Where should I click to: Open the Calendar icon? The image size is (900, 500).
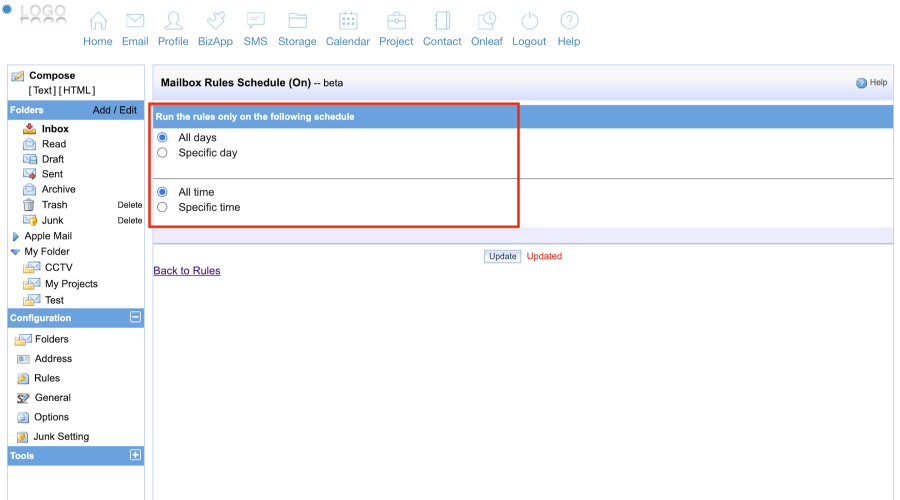[348, 21]
